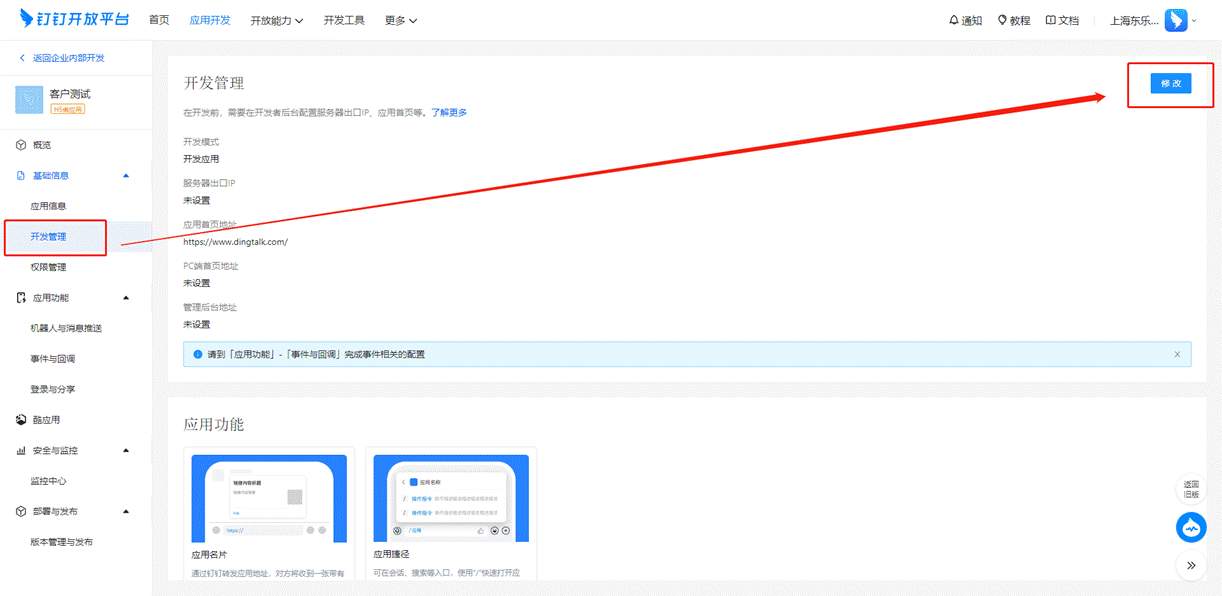
Task: Click the blue 修改 button
Action: click(x=1171, y=84)
